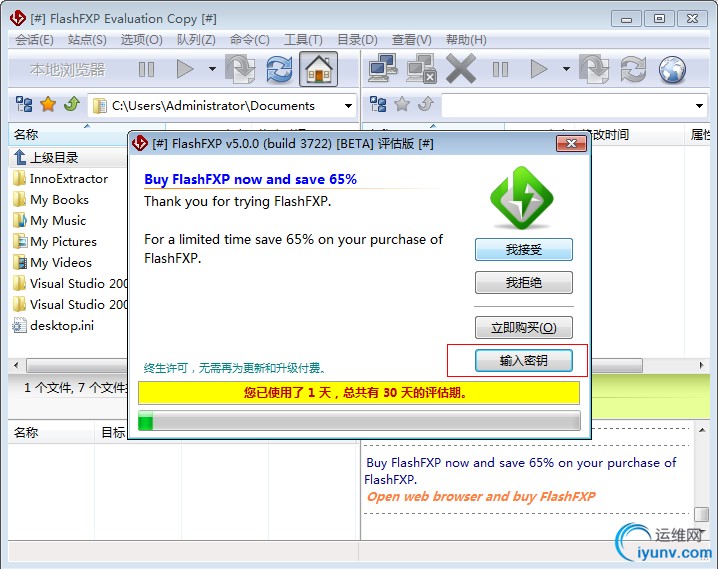Click log pane scrollbar up arrow
This screenshot has height=569, width=718.
(702, 430)
